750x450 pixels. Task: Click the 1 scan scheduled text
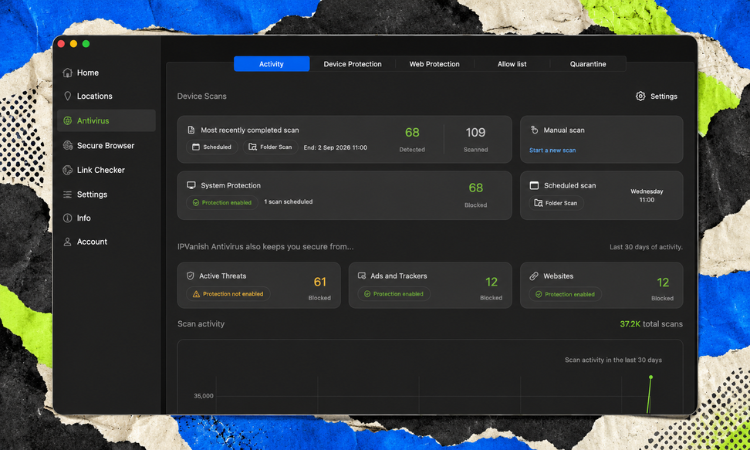pos(288,202)
